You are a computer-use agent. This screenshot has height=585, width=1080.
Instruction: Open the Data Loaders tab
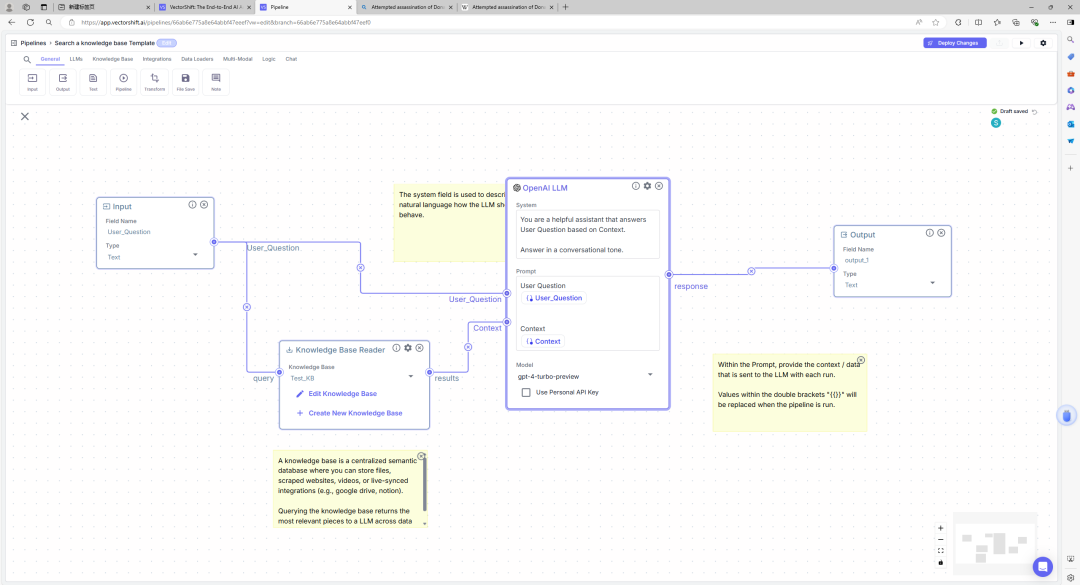(x=197, y=59)
